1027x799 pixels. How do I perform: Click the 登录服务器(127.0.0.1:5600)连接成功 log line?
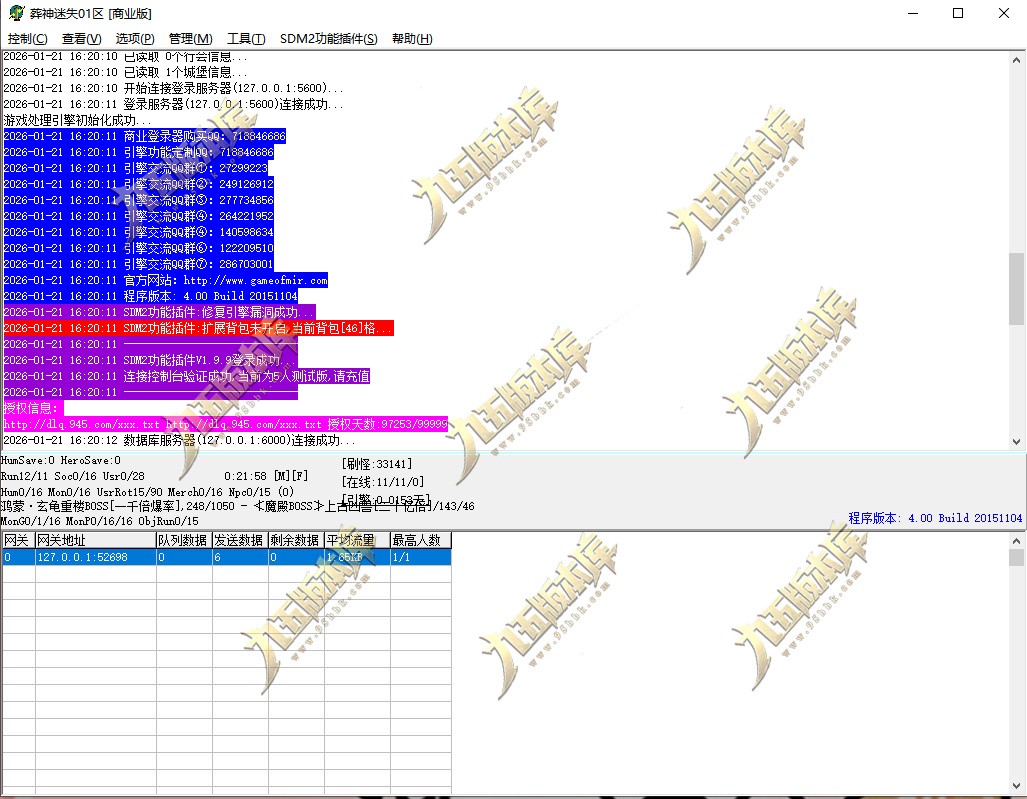[x=174, y=104]
